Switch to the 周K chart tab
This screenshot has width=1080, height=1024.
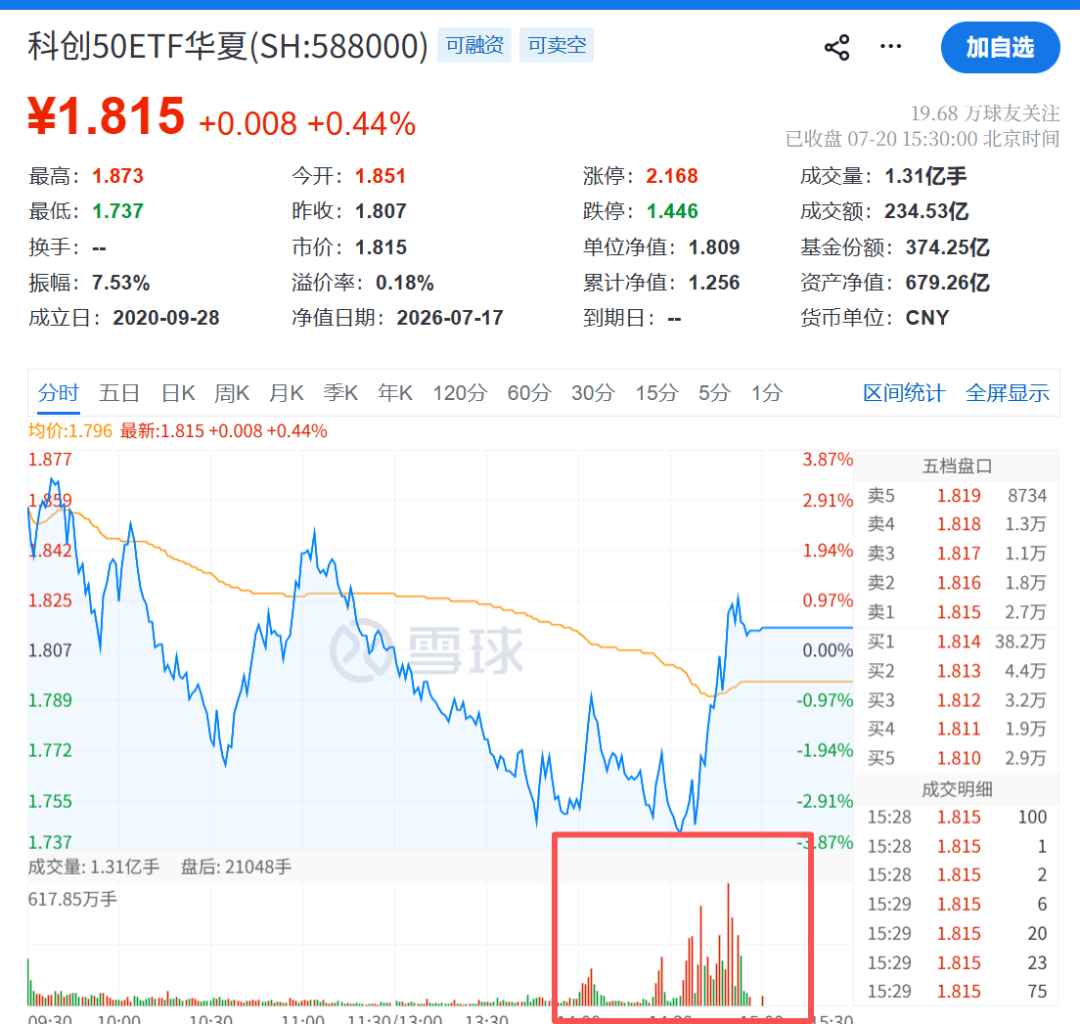pos(231,393)
